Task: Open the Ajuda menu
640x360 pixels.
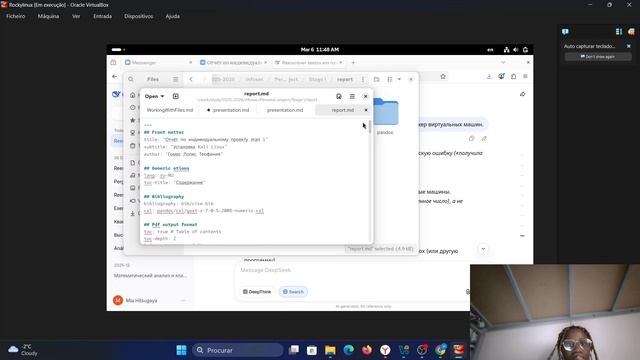Action: tap(173, 16)
